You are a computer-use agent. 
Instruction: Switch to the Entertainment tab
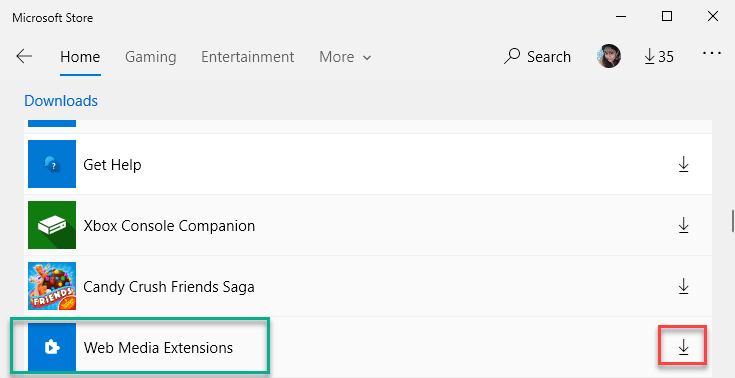coord(248,57)
